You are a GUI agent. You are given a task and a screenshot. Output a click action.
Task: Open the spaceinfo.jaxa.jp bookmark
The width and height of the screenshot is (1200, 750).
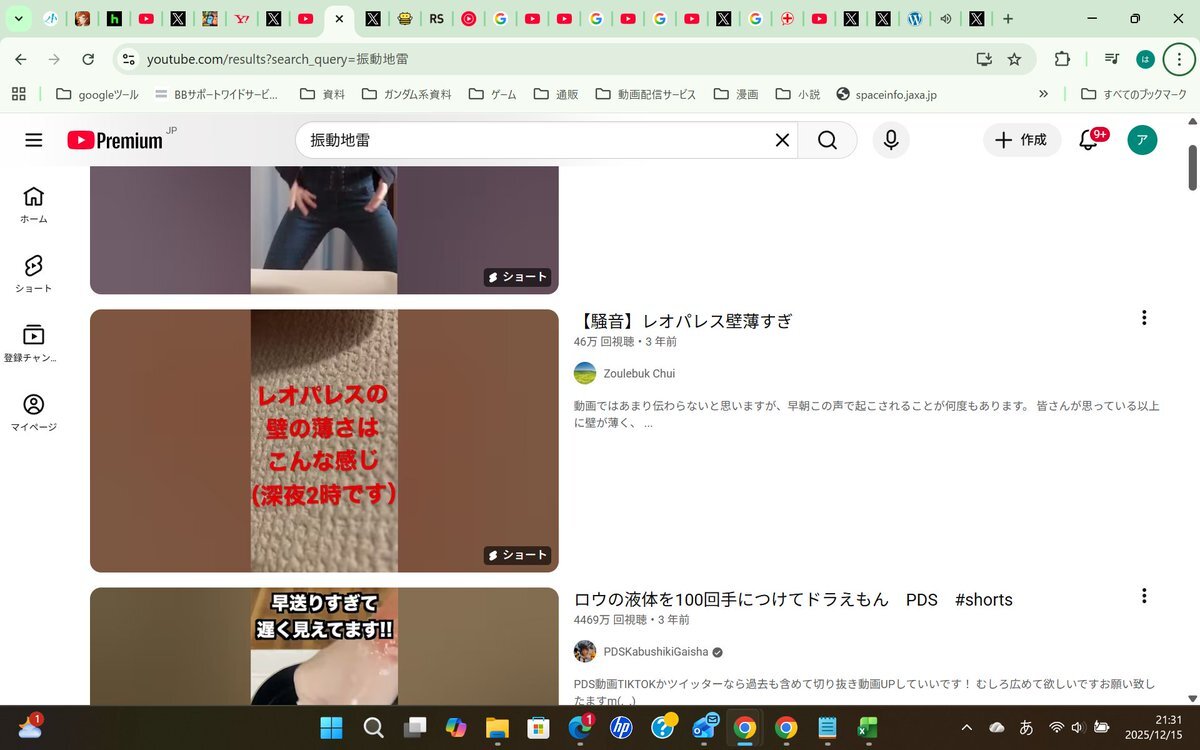coord(887,94)
